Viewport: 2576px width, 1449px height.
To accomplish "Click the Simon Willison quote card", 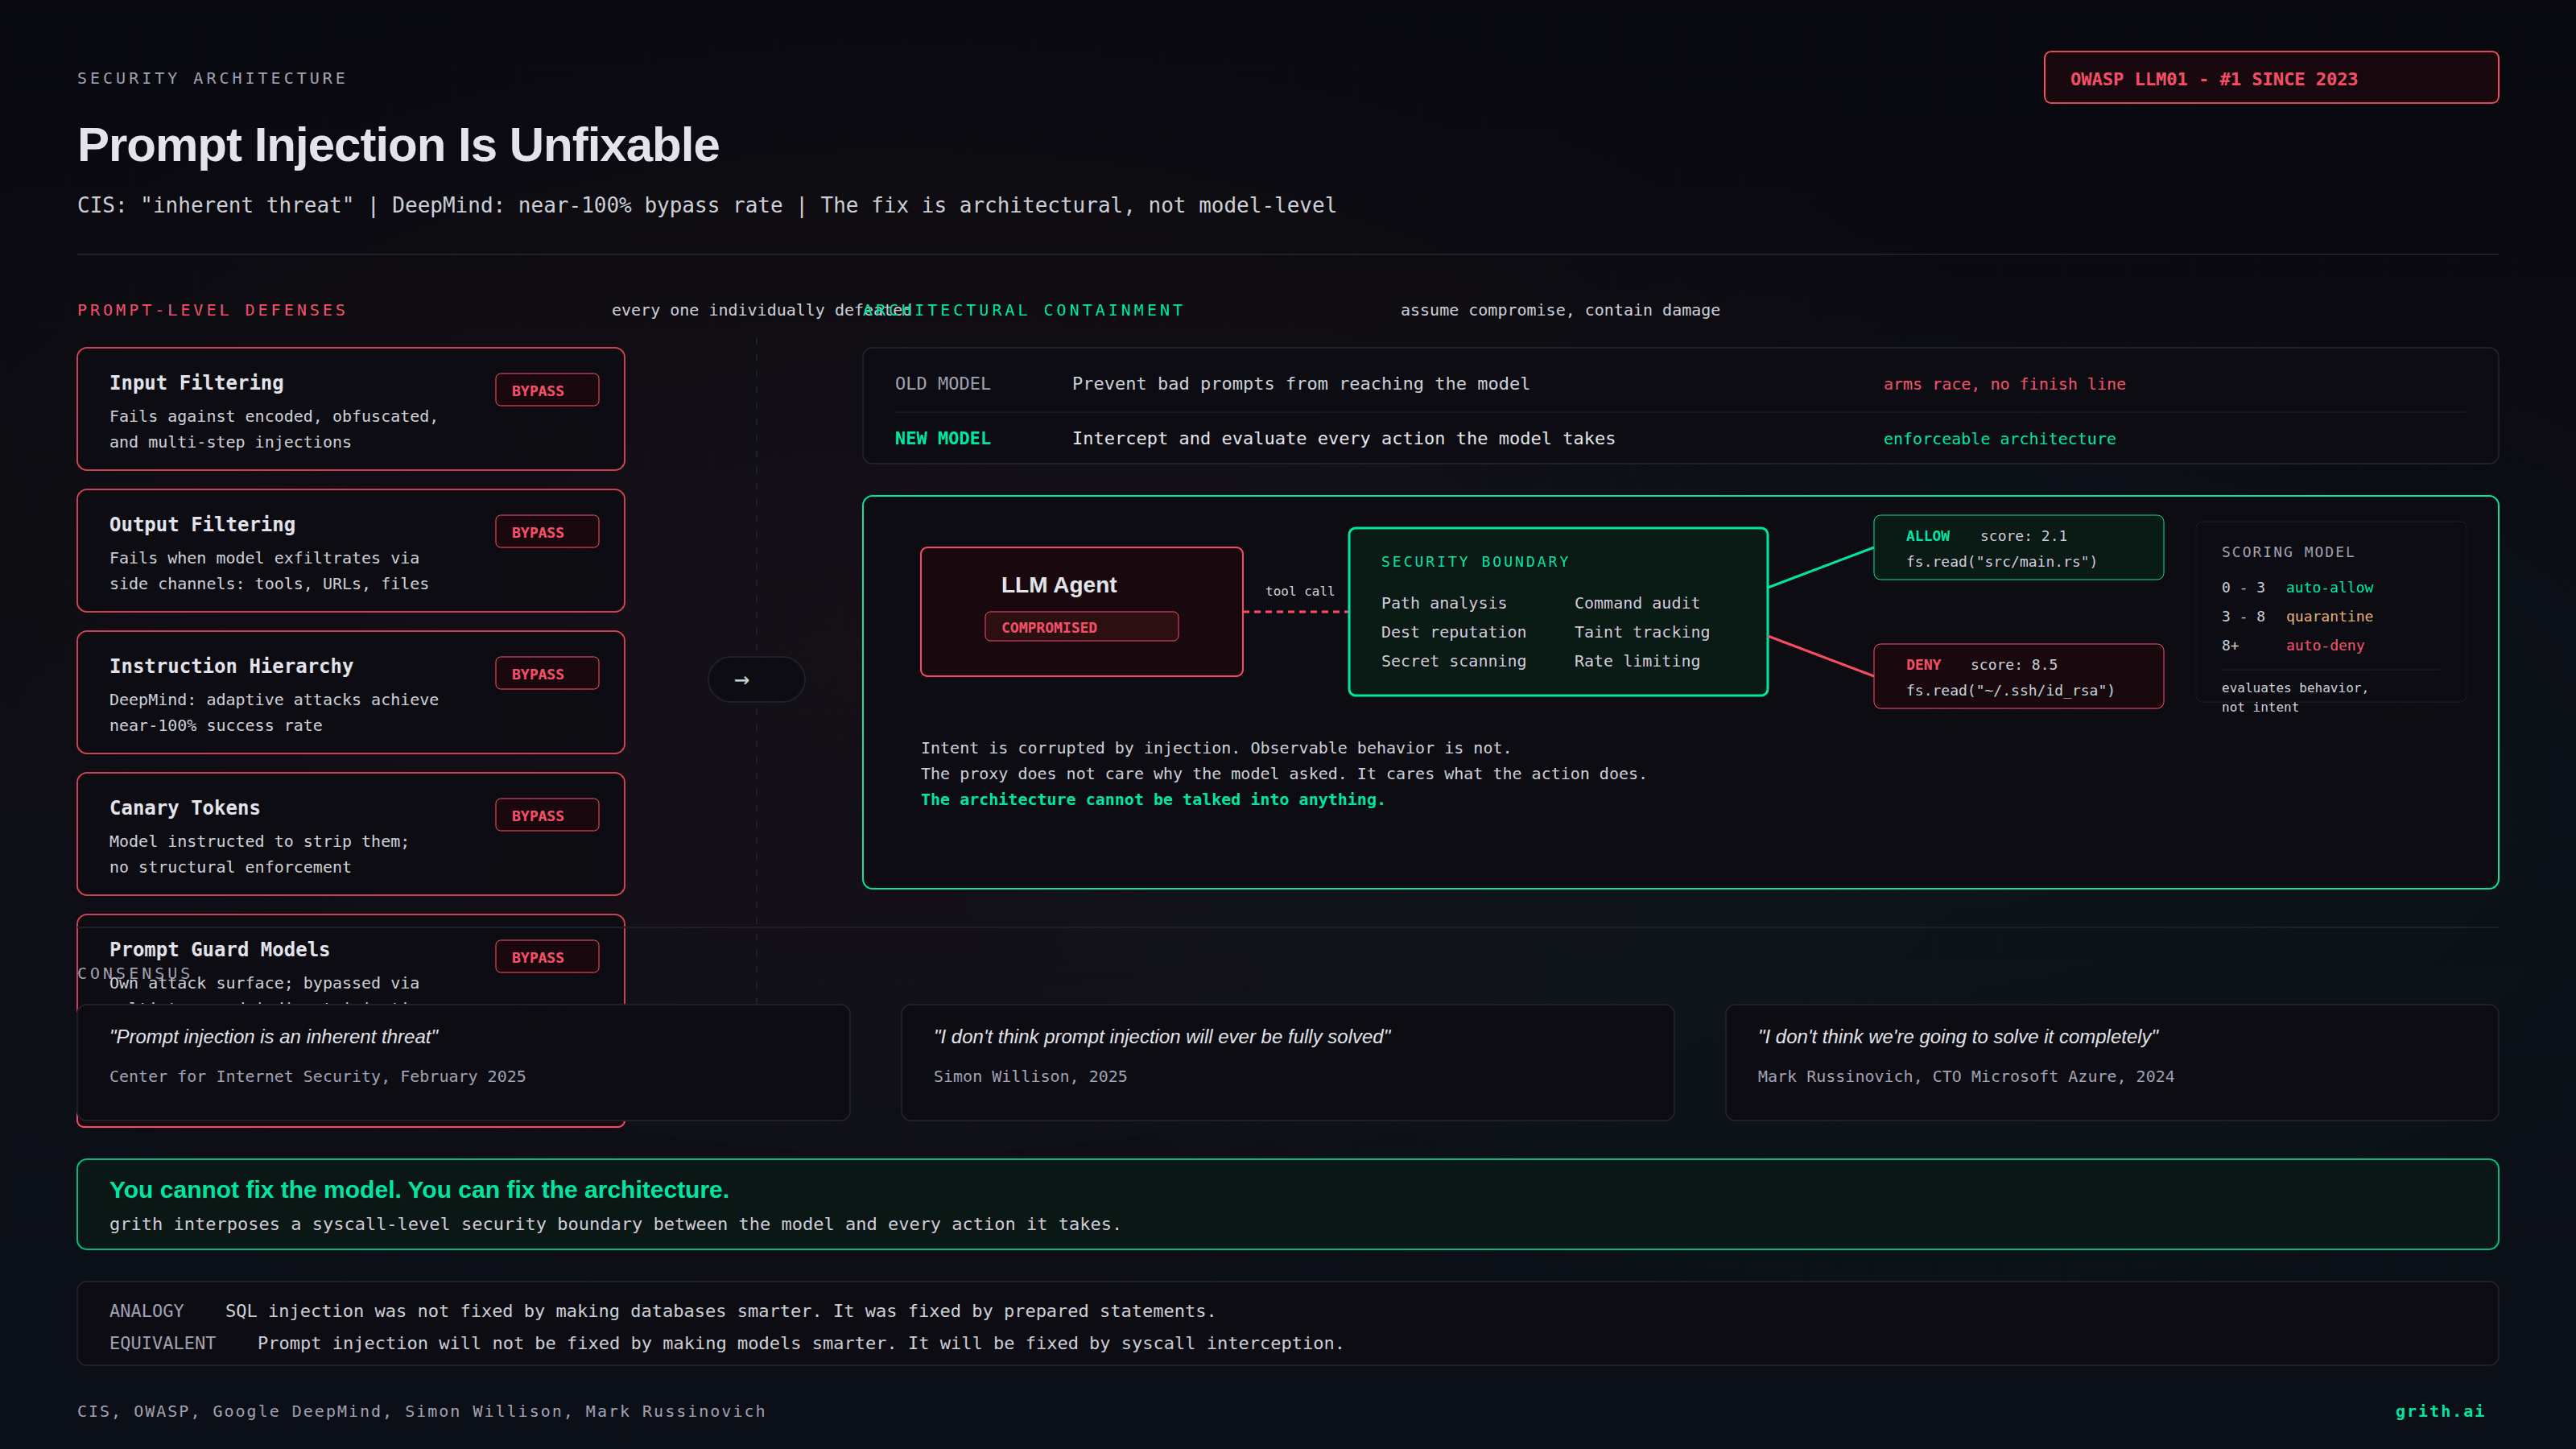I will tap(1286, 1062).
